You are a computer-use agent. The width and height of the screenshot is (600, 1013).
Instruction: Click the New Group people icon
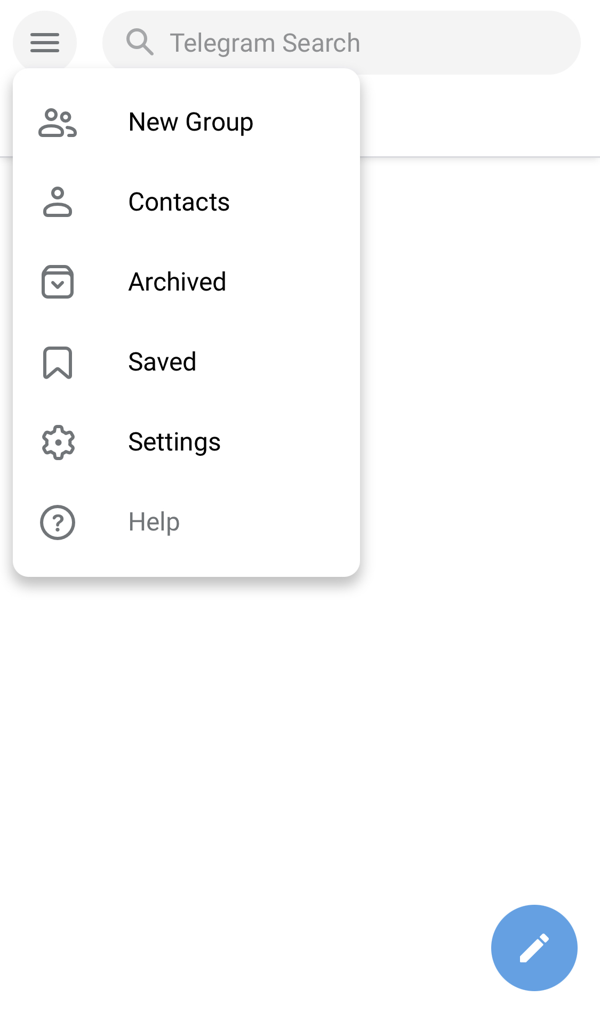point(57,123)
